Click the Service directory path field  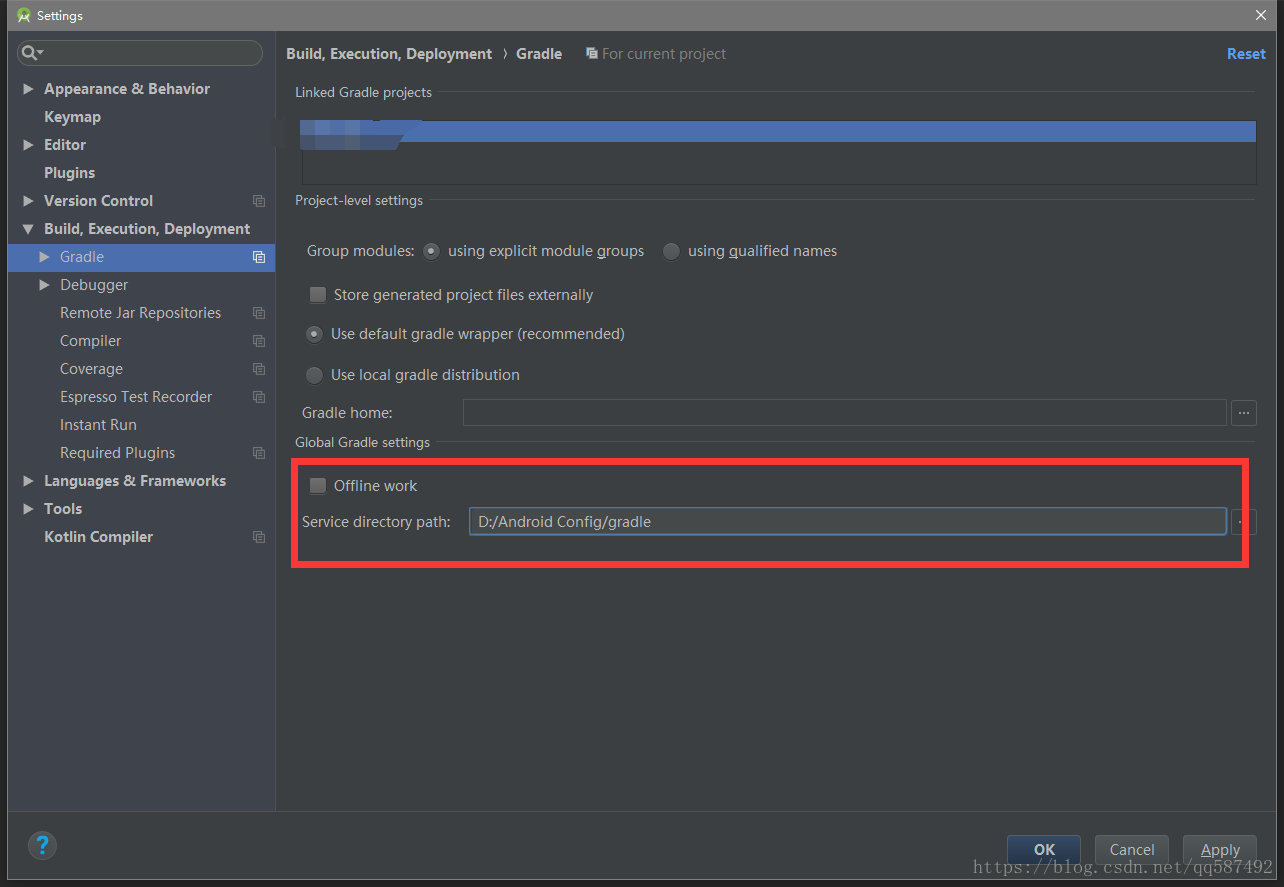(x=848, y=521)
